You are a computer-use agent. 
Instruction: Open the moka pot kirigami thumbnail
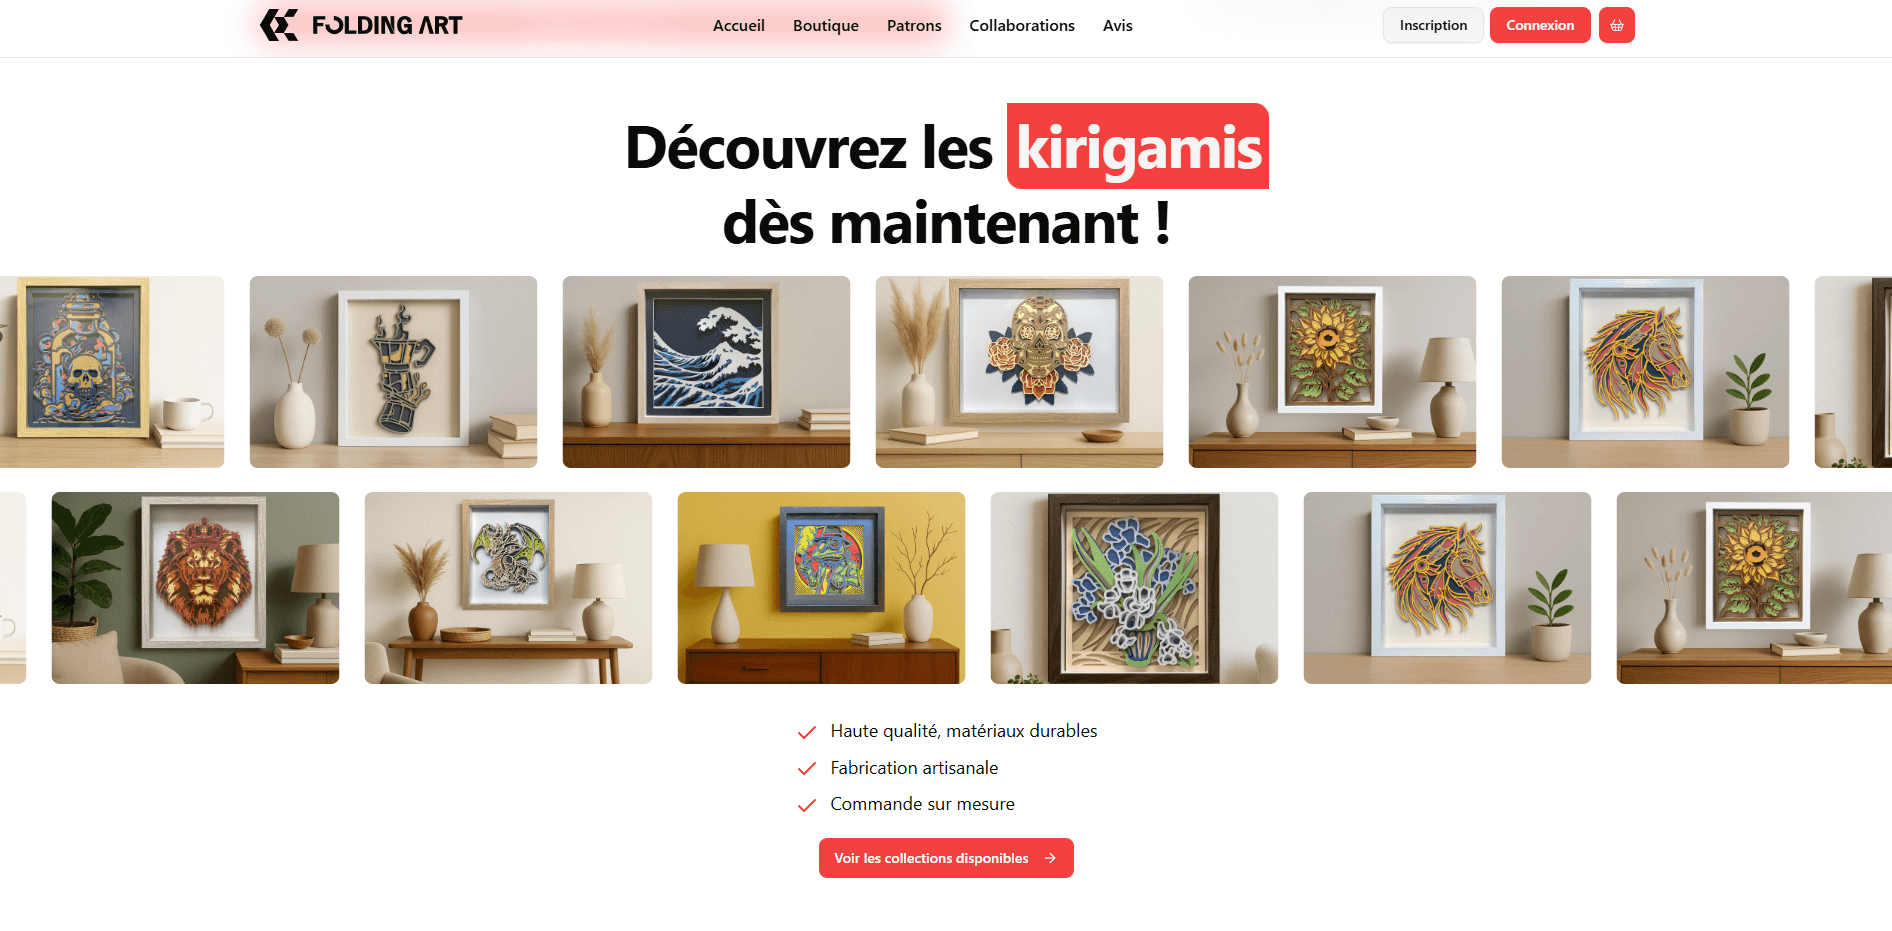point(393,372)
